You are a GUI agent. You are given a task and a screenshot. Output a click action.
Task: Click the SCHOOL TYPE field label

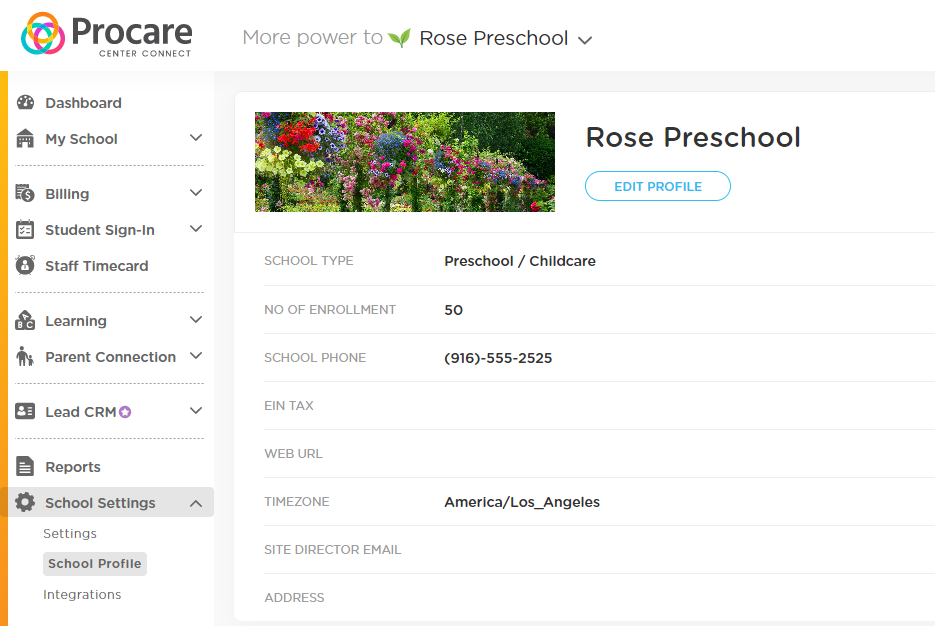click(309, 261)
